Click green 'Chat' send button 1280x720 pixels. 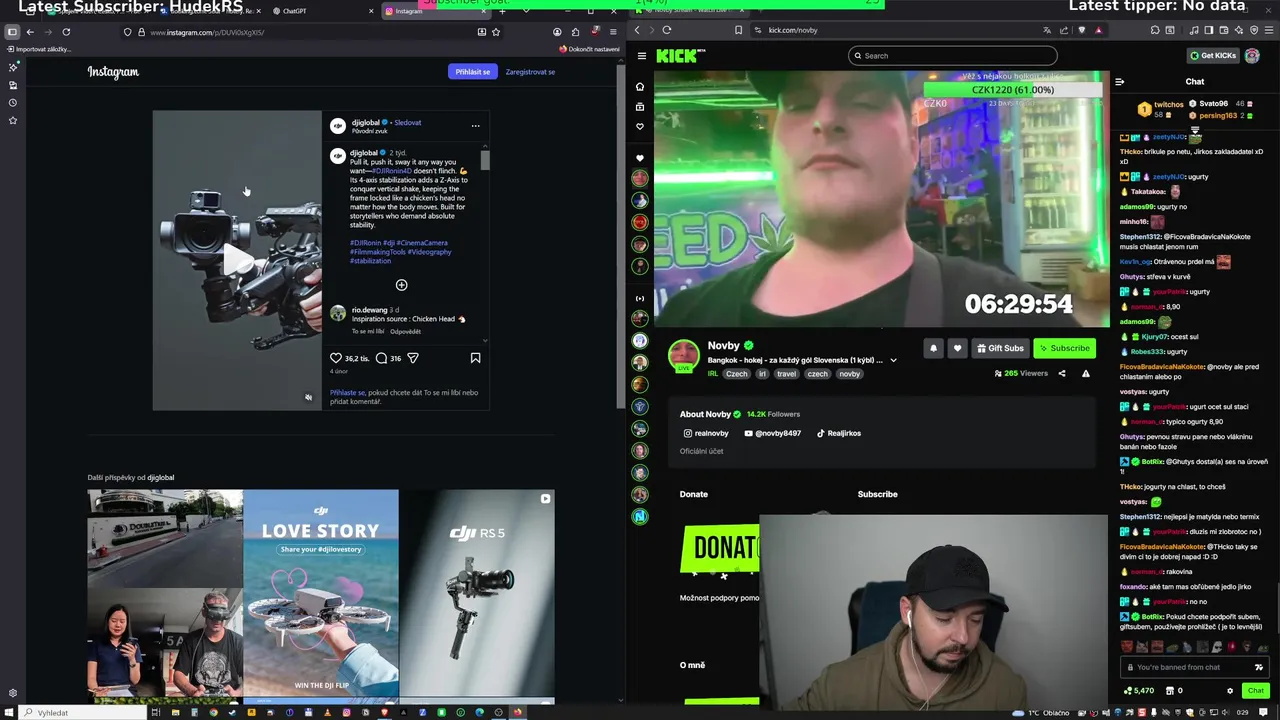click(1255, 691)
